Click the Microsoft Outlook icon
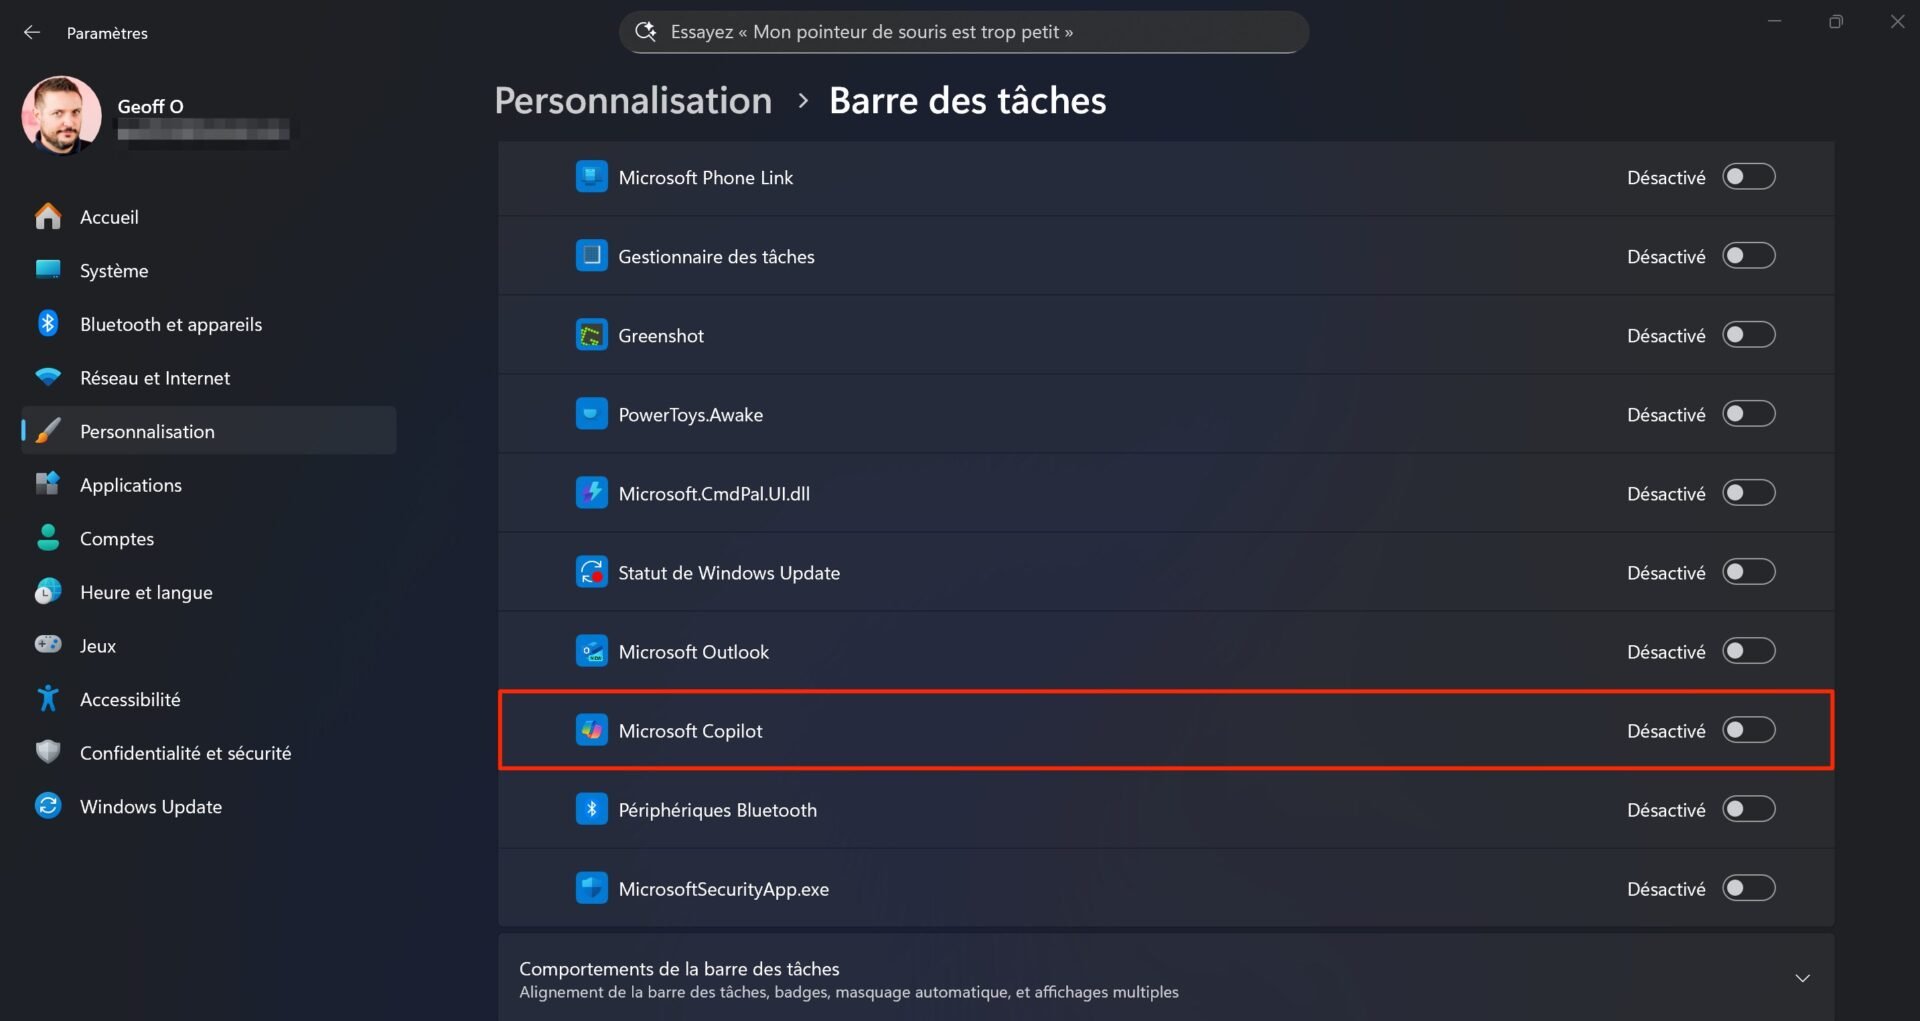 592,650
